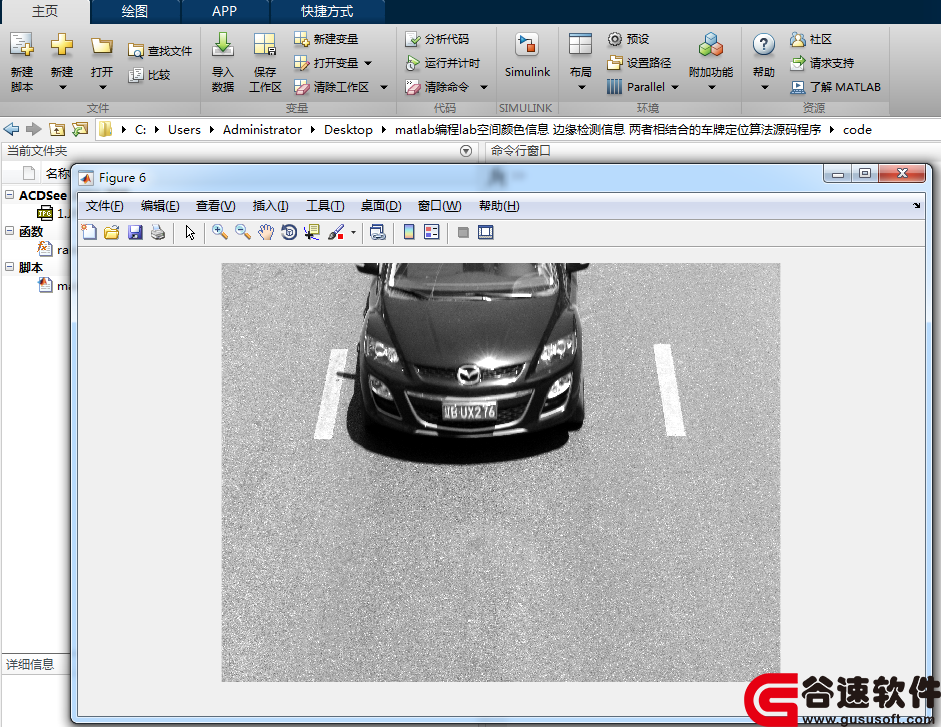The width and height of the screenshot is (941, 727).
Task: Save workspace with 保存工作区
Action: pyautogui.click(x=265, y=62)
